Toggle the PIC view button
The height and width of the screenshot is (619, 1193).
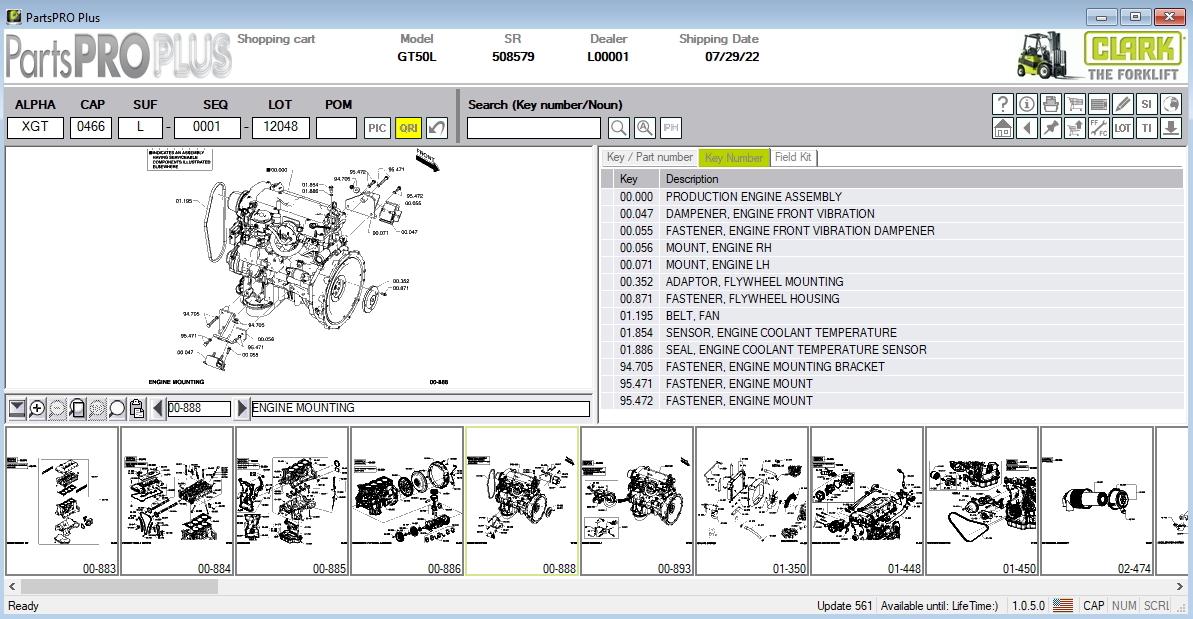[x=377, y=128]
